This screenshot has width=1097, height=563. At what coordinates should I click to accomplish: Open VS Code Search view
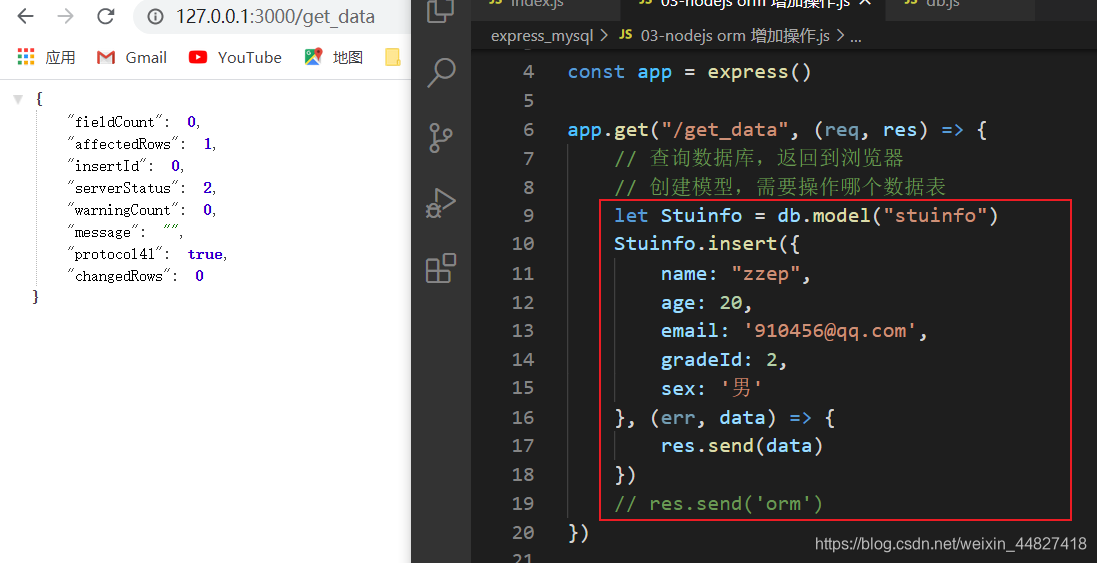coord(441,73)
